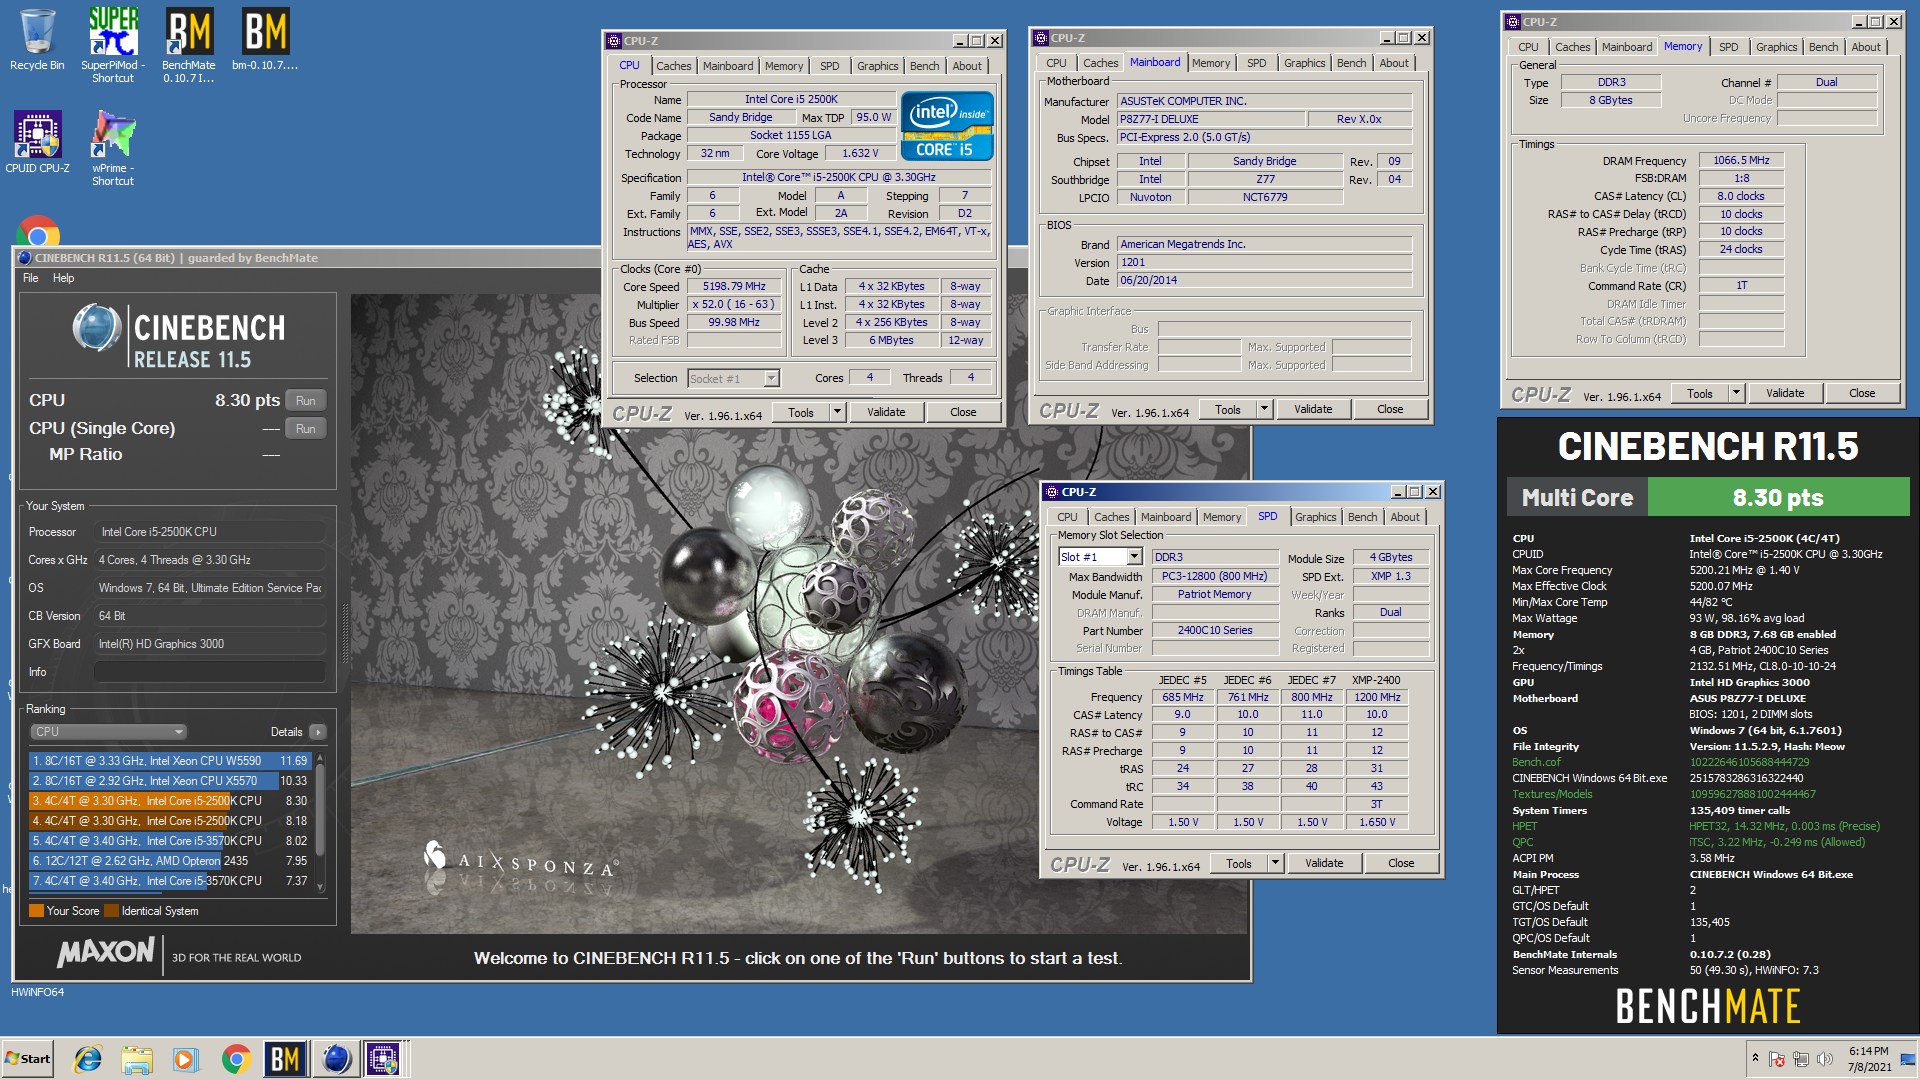Open the wPrime shortcut icon
Viewport: 1920px width, 1080px height.
113,148
